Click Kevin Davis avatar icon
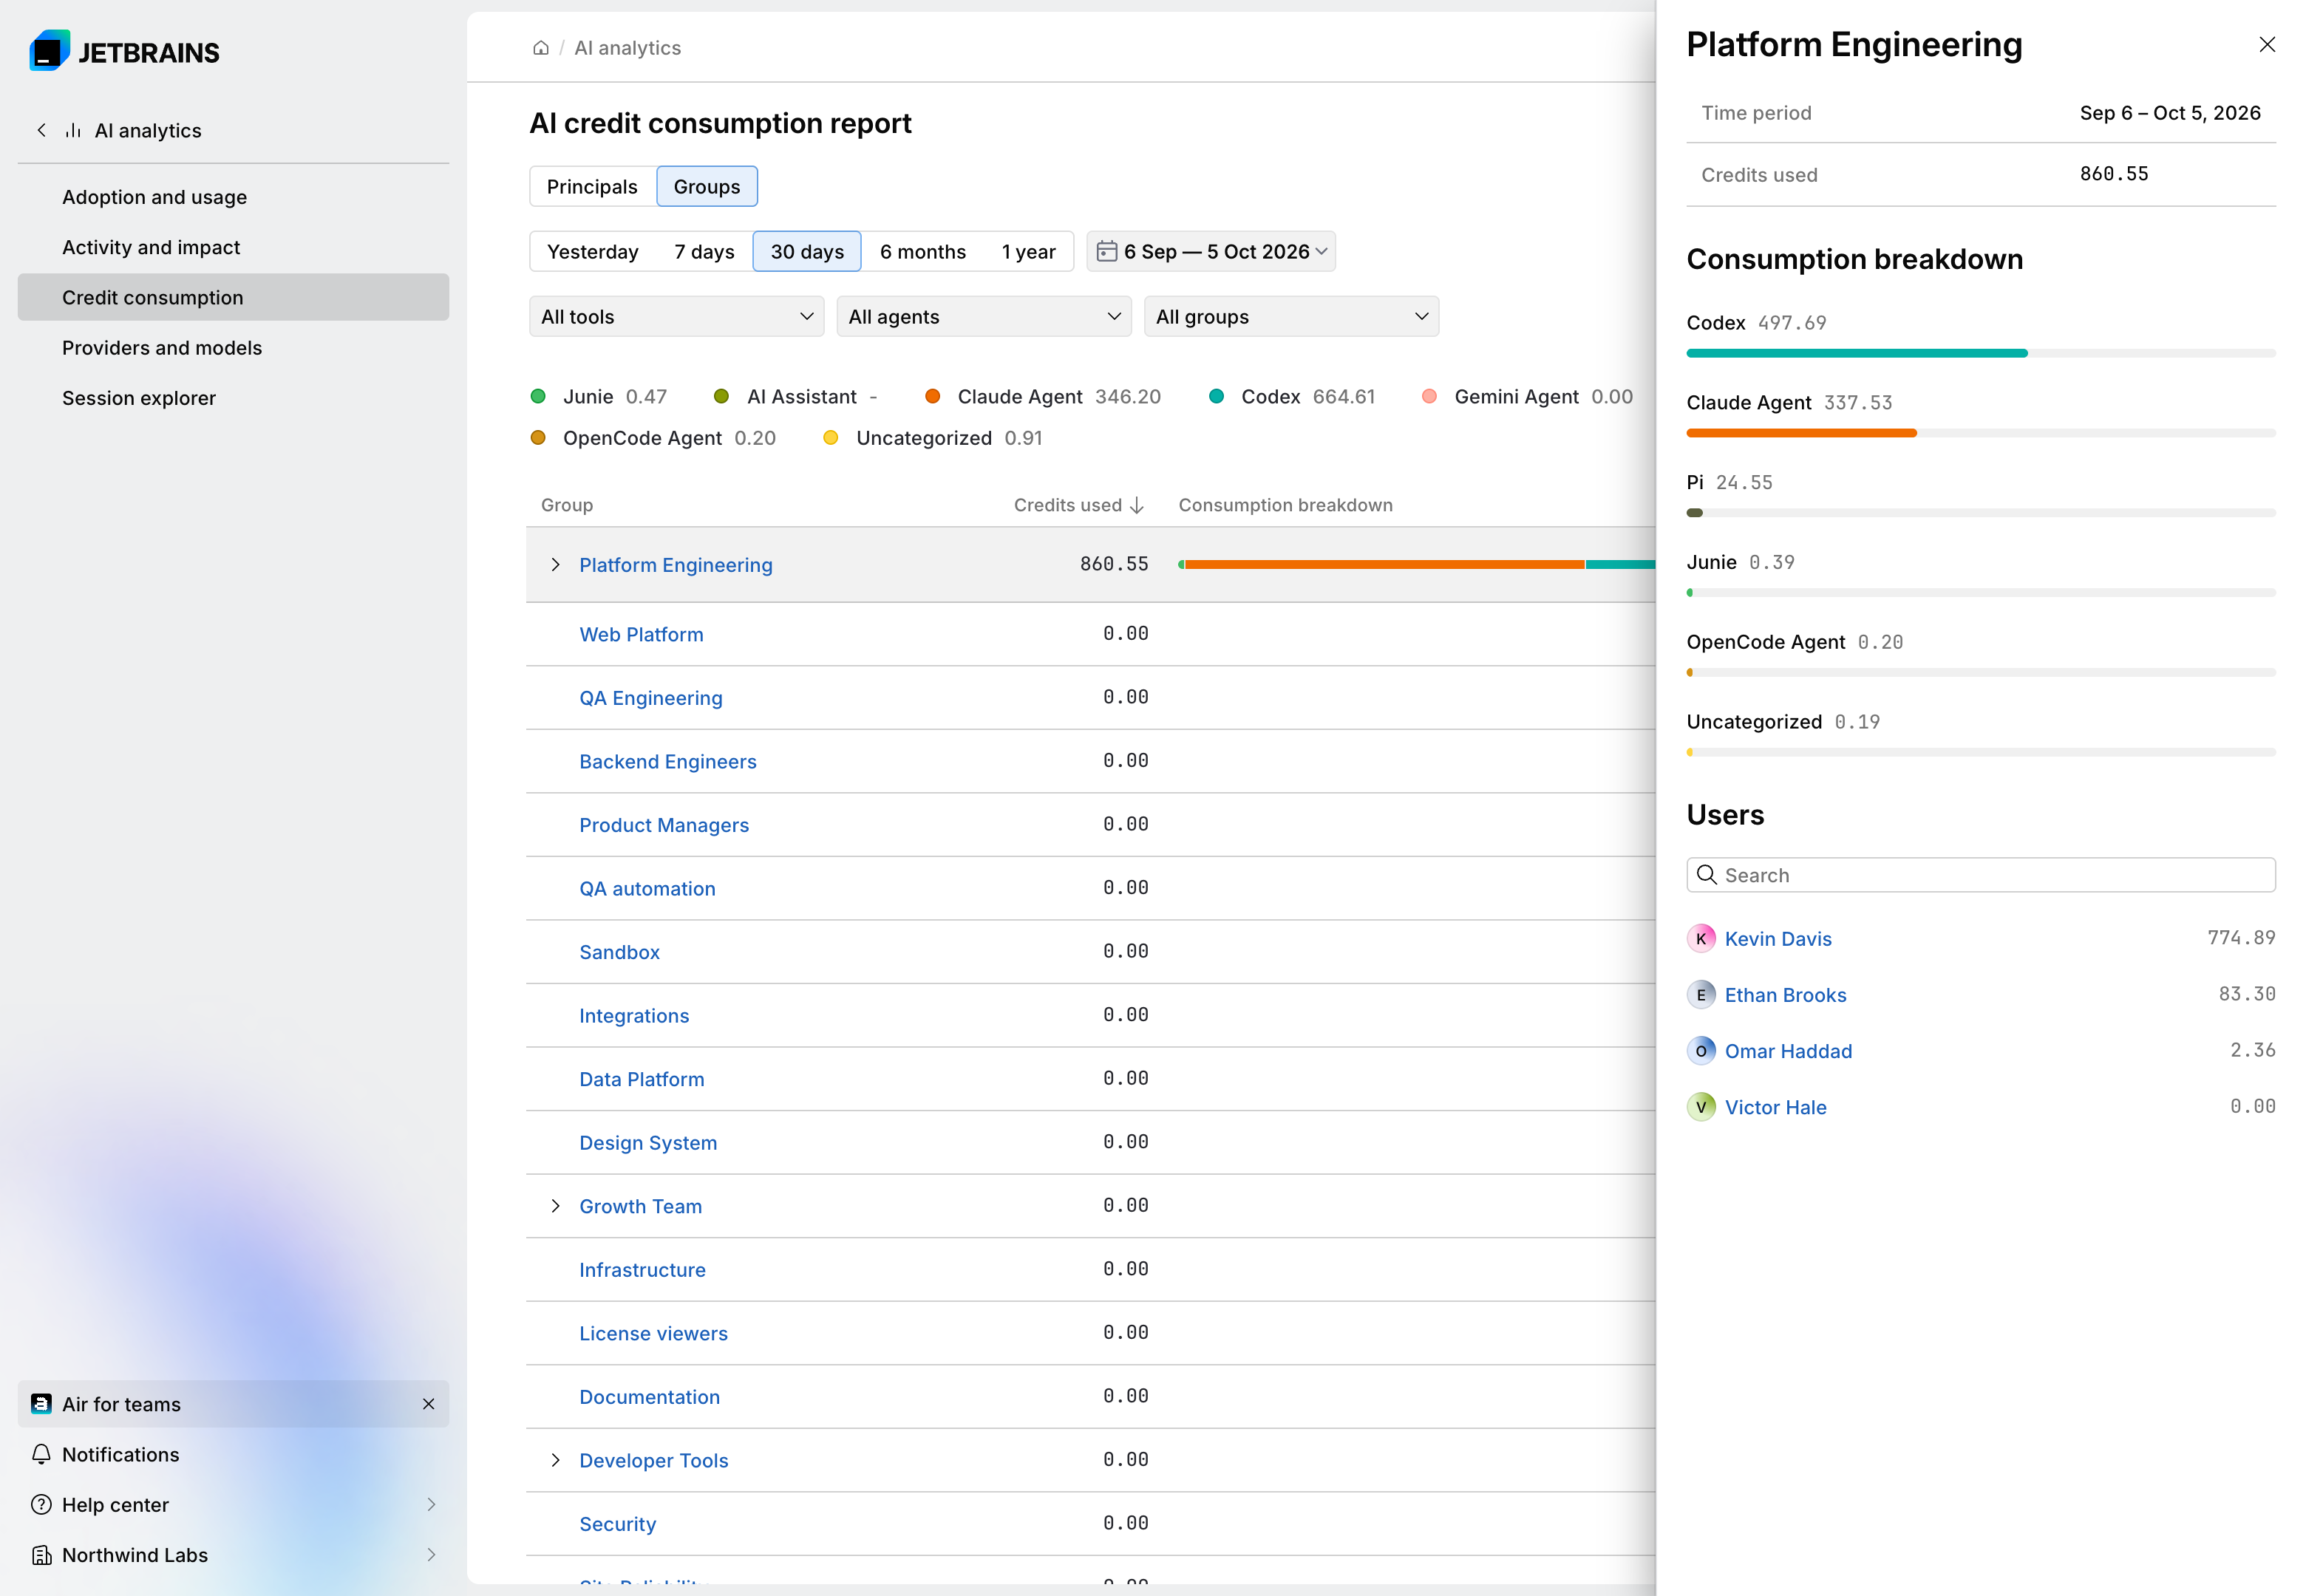Image resolution: width=2306 pixels, height=1596 pixels. coord(1700,938)
